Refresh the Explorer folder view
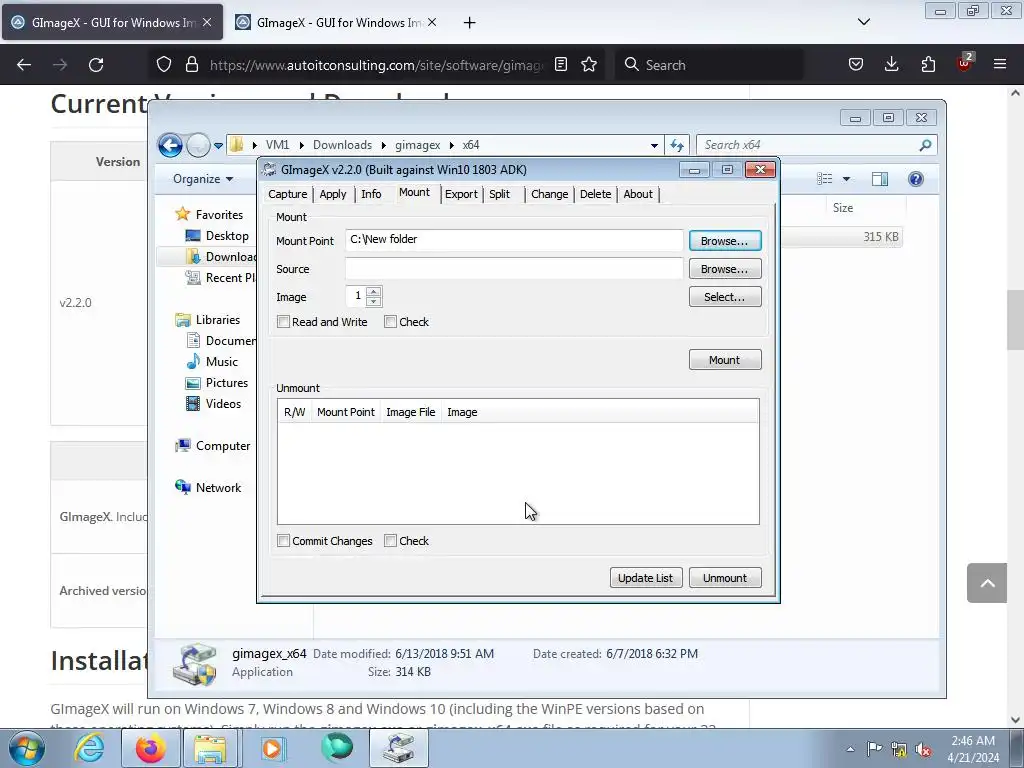The height and width of the screenshot is (768, 1024). click(677, 145)
